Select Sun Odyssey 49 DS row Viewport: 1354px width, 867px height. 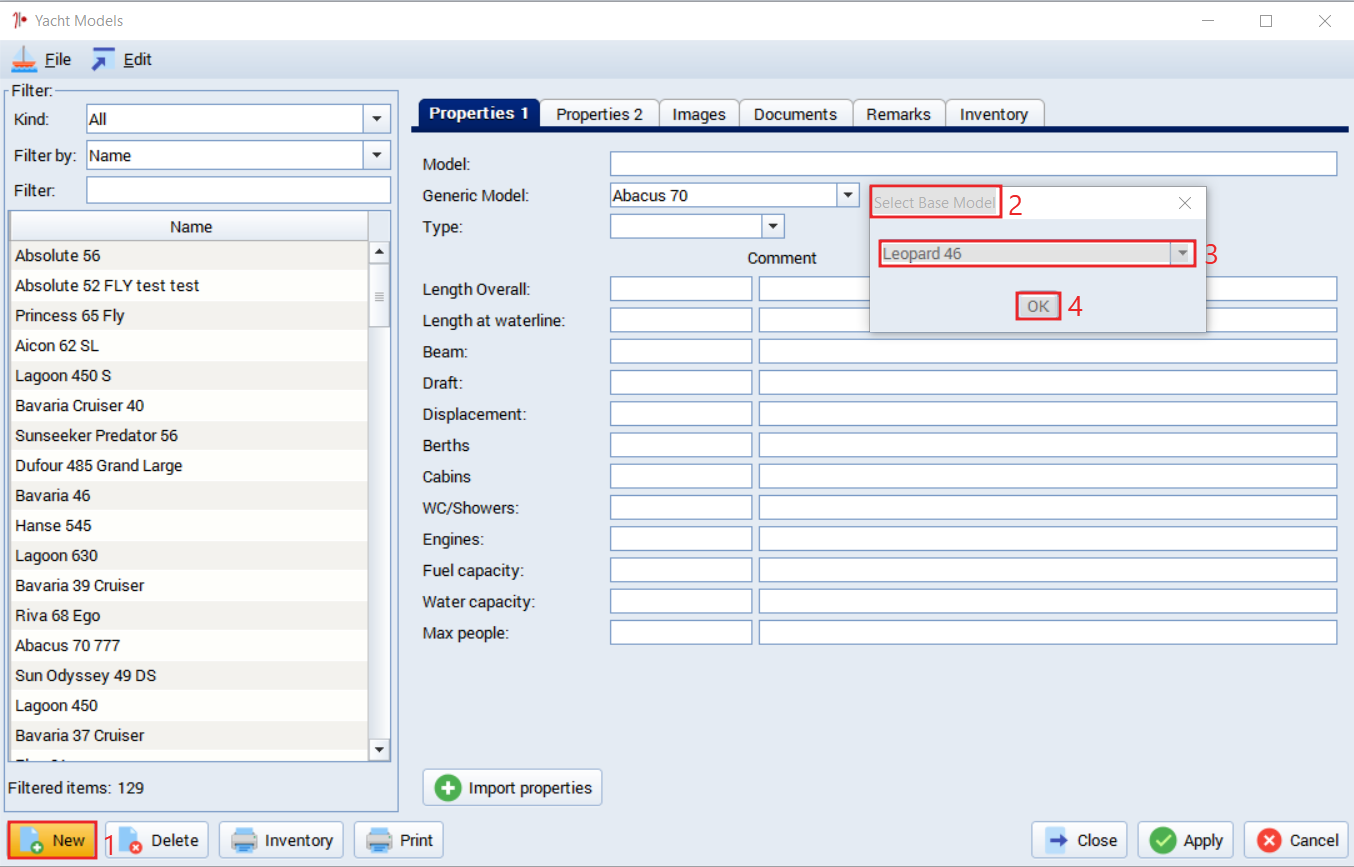[x=189, y=676]
